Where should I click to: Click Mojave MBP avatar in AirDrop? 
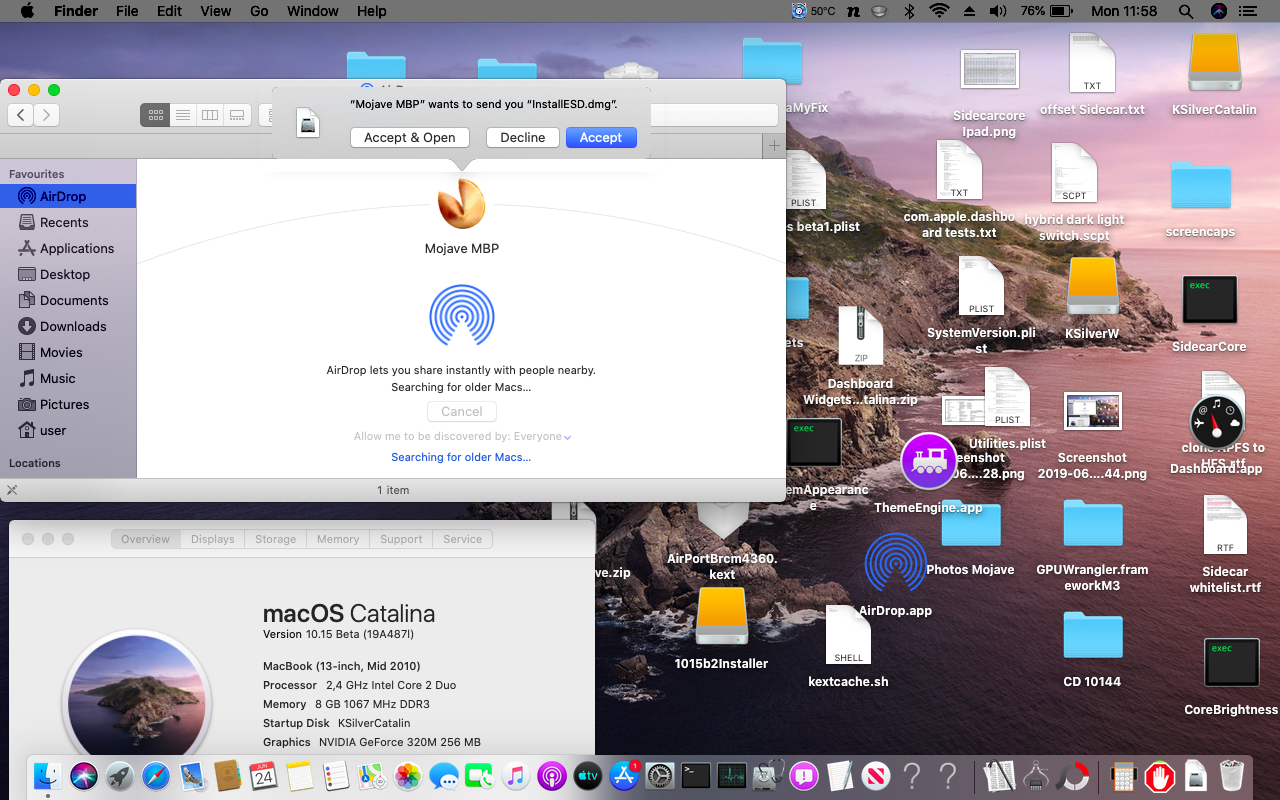click(461, 203)
